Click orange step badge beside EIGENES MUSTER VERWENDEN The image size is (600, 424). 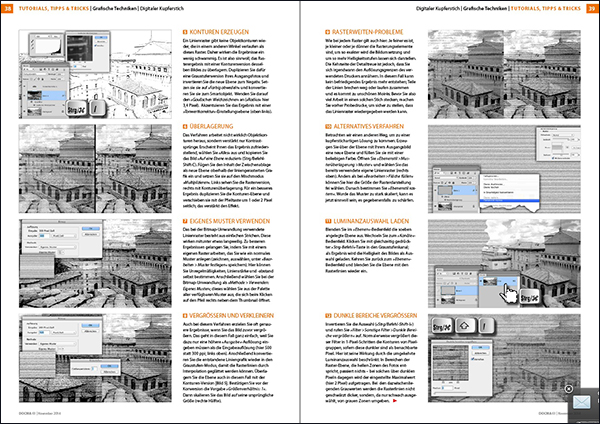coord(185,221)
